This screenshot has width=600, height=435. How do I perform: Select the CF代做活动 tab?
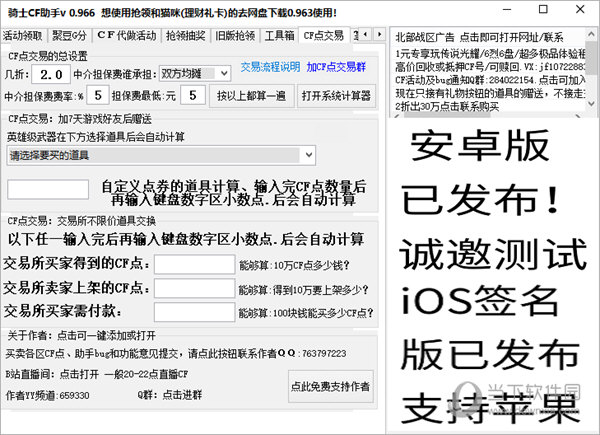(x=126, y=36)
